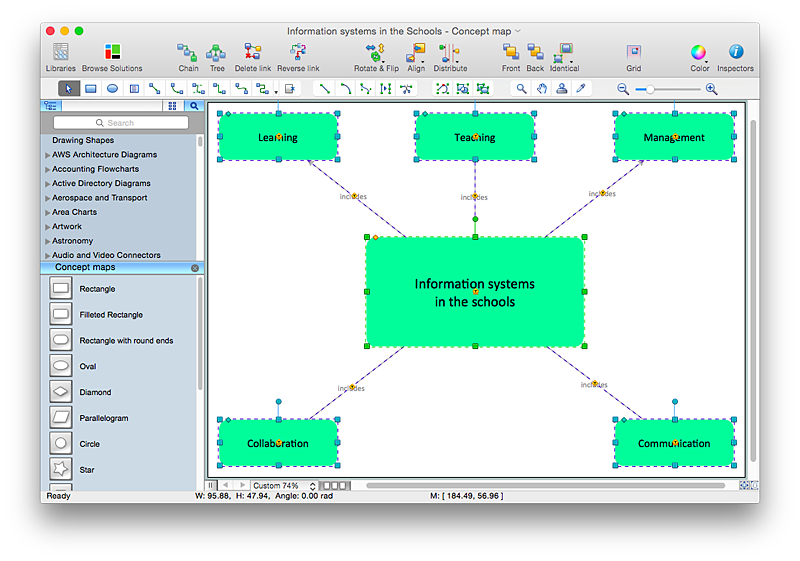Click the zoom out magnifier
Image resolution: width=800 pixels, height=561 pixels.
pos(623,89)
